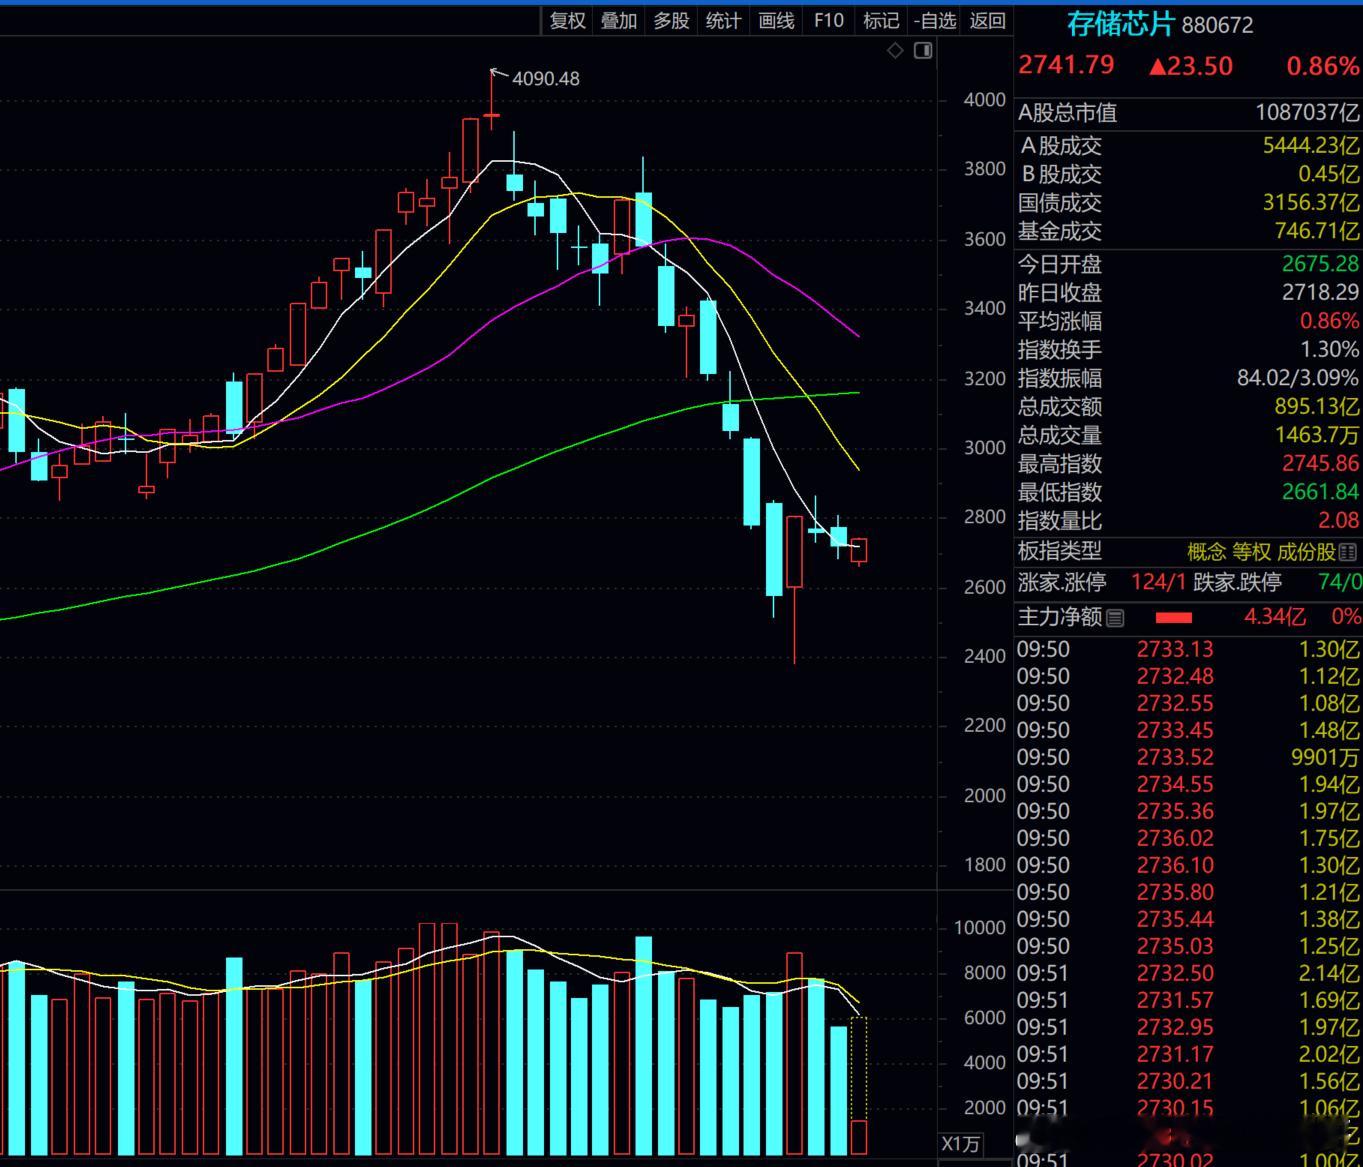The height and width of the screenshot is (1167, 1363).
Task: Click the 存储芯片 sector title
Action: click(x=1120, y=24)
